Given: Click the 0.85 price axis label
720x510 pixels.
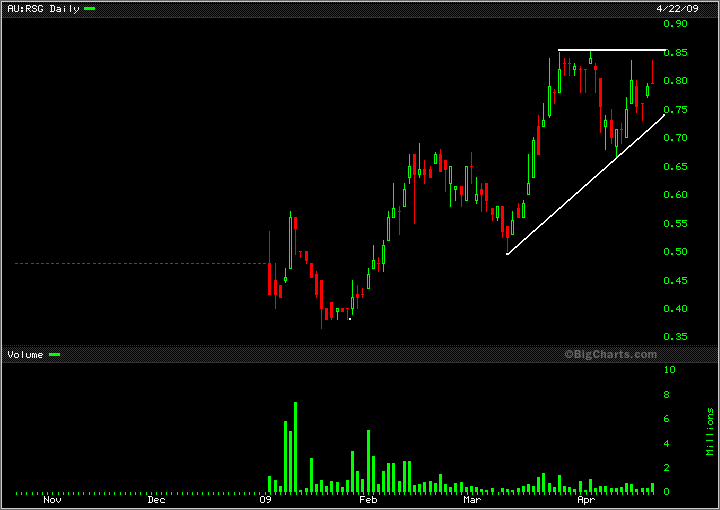Looking at the screenshot, I should (675, 53).
